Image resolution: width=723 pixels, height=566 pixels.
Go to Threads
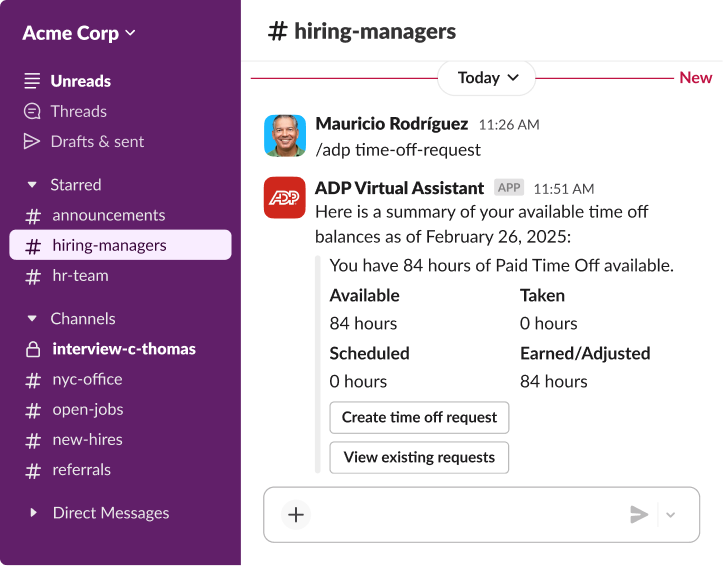(78, 111)
